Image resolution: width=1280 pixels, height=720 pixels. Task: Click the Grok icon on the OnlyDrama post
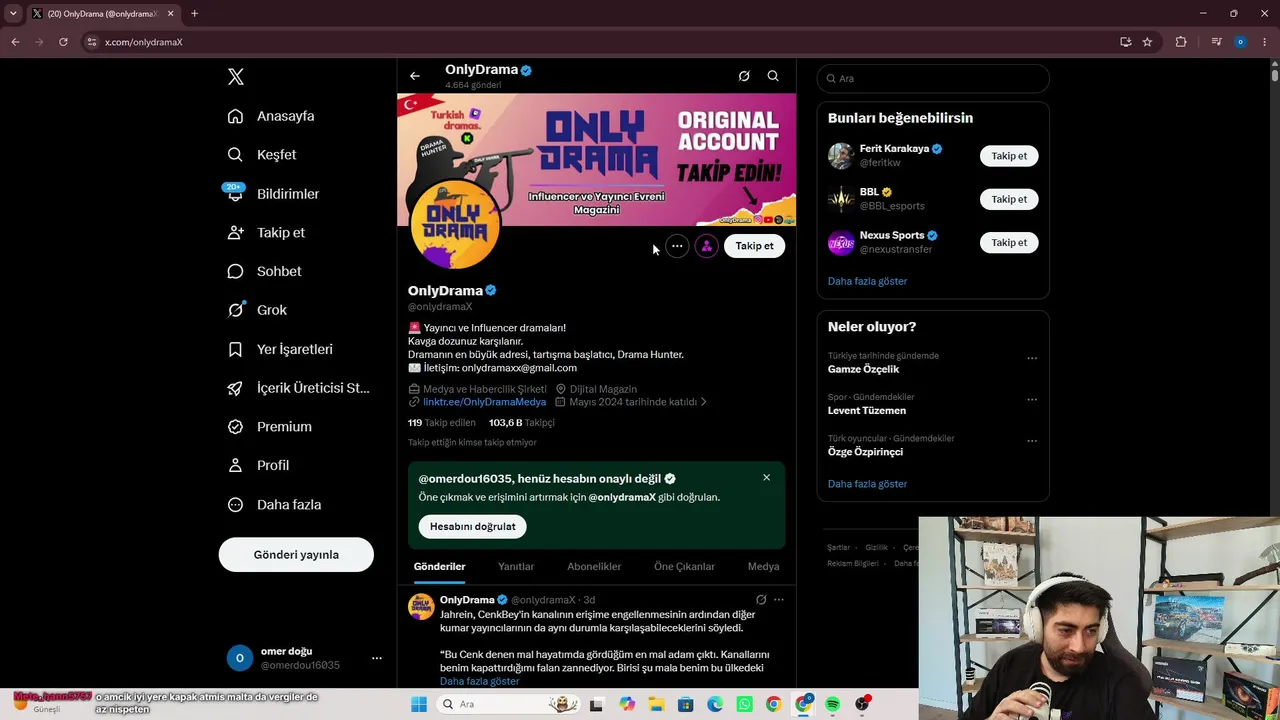point(761,600)
